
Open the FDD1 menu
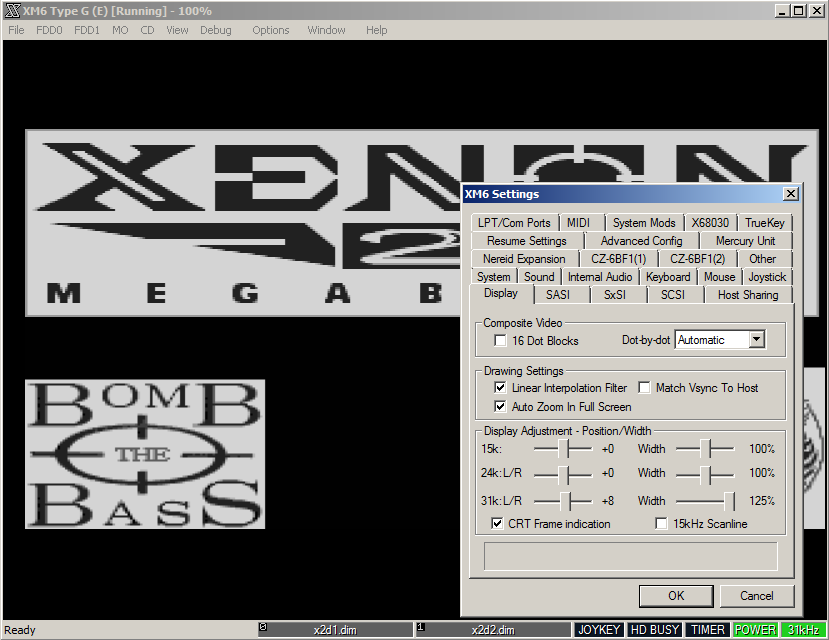(x=87, y=30)
